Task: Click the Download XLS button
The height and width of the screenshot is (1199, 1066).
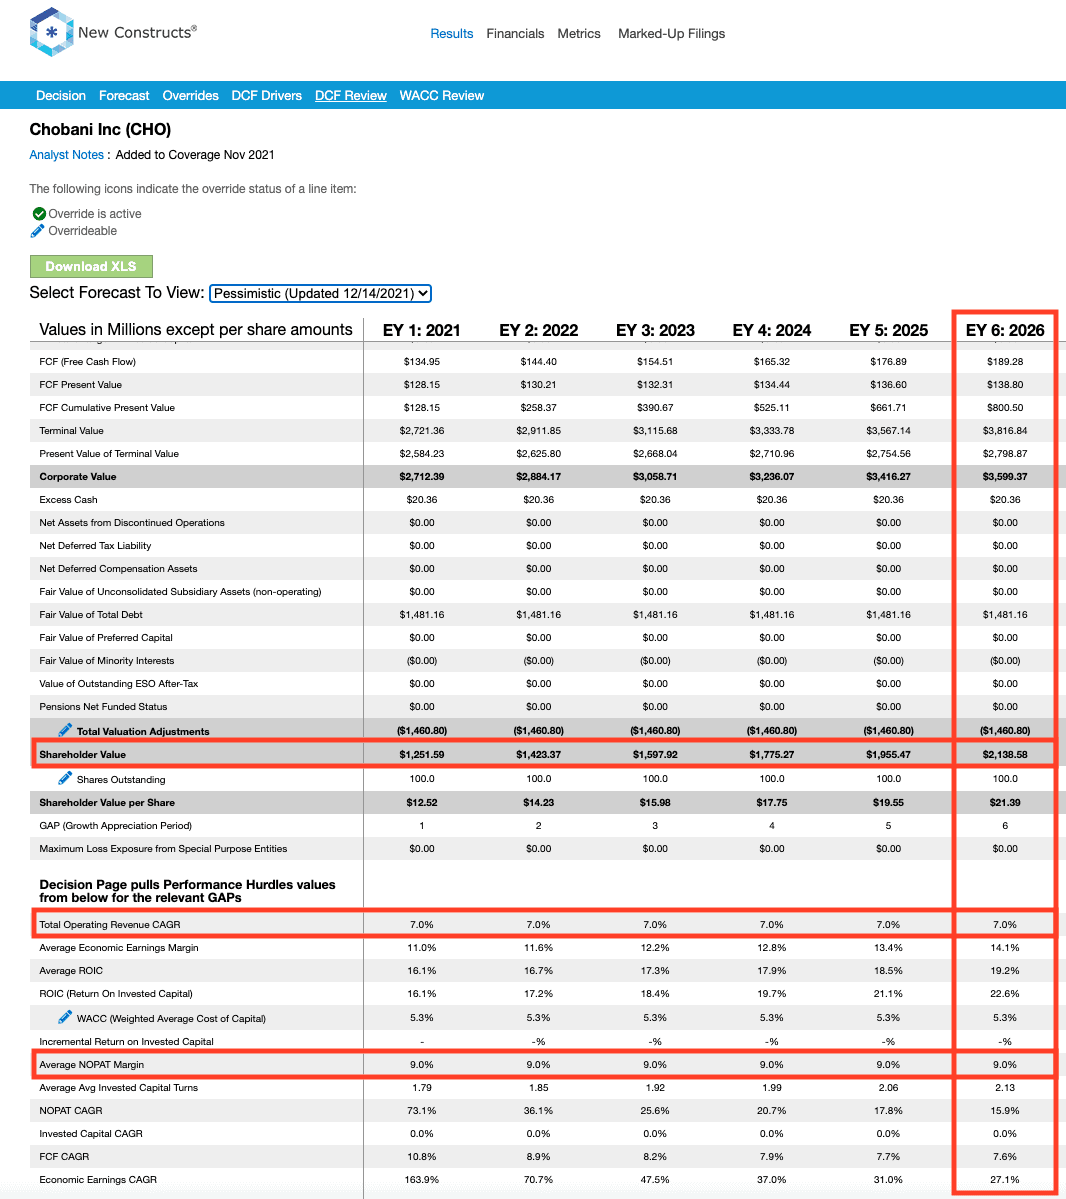Action: click(x=91, y=266)
